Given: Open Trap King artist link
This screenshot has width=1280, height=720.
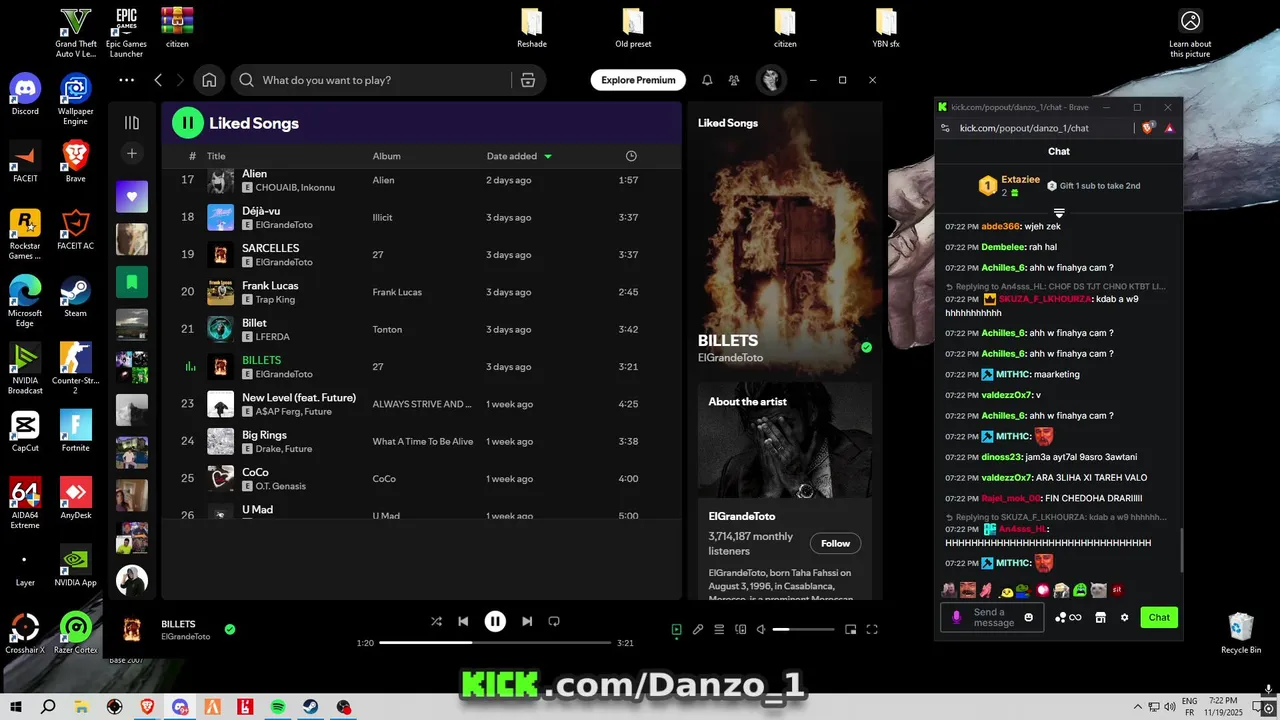Looking at the screenshot, I should (x=277, y=300).
